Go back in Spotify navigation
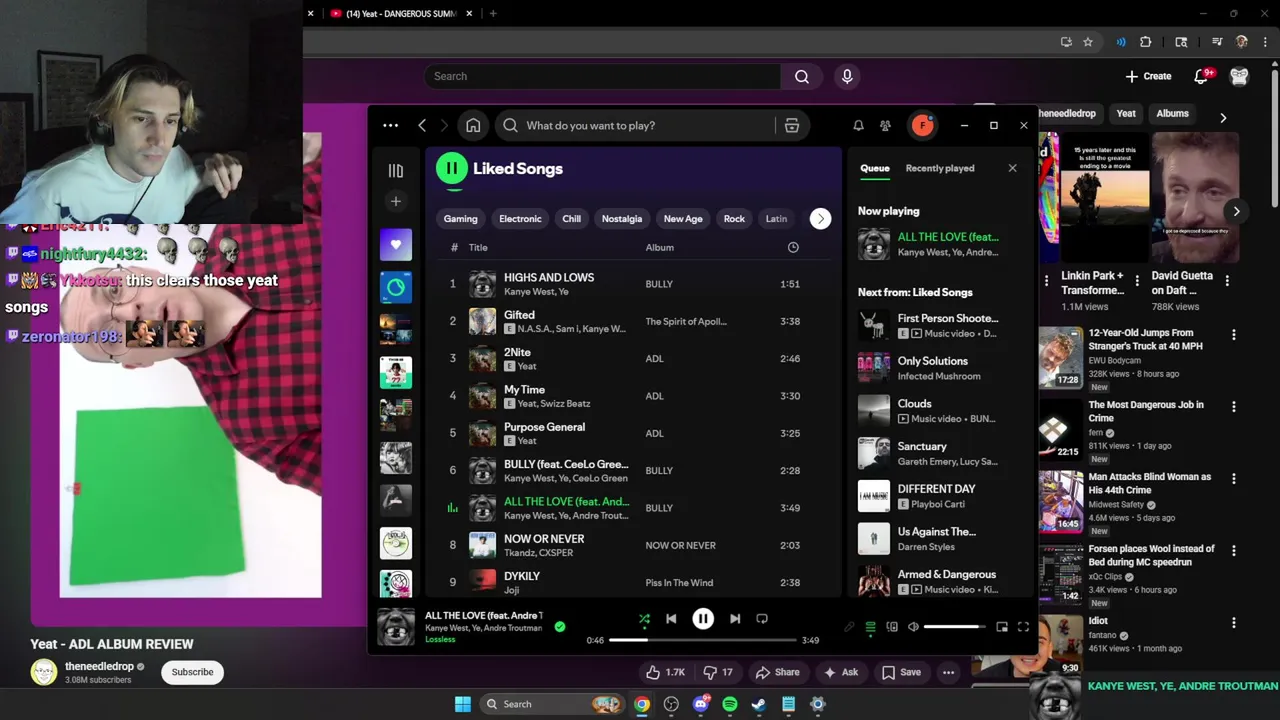The height and width of the screenshot is (720, 1280). point(422,125)
